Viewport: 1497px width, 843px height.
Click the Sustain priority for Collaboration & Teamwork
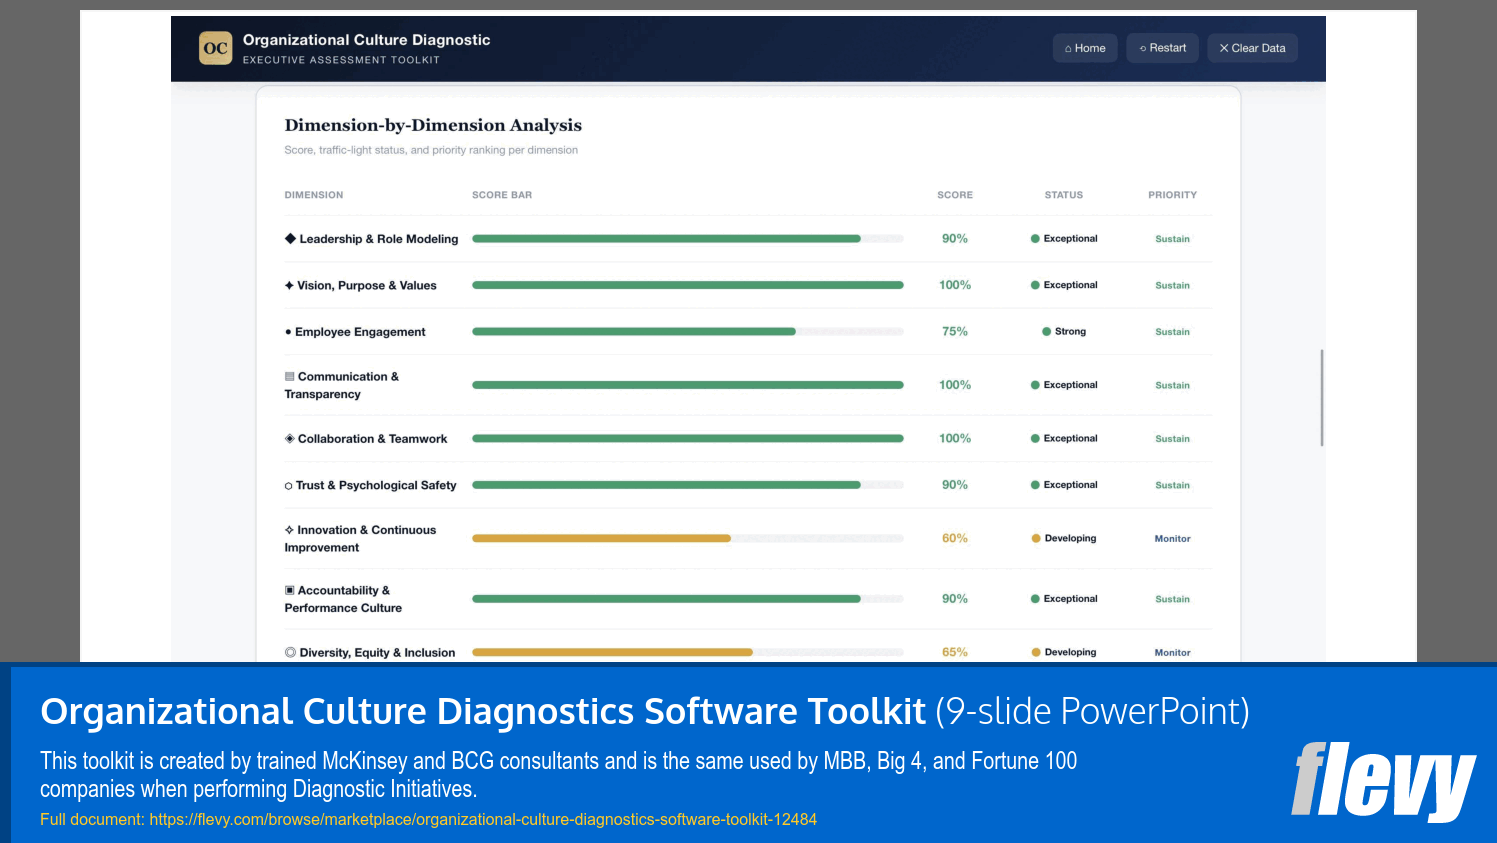pos(1173,439)
